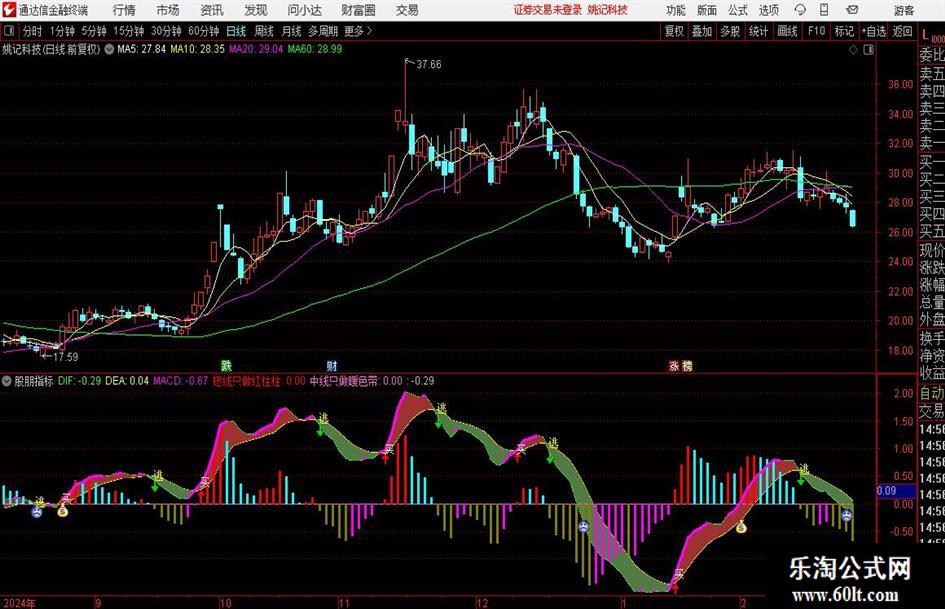
Task: Click the 证券交易未登录 login link
Action: click(x=548, y=10)
